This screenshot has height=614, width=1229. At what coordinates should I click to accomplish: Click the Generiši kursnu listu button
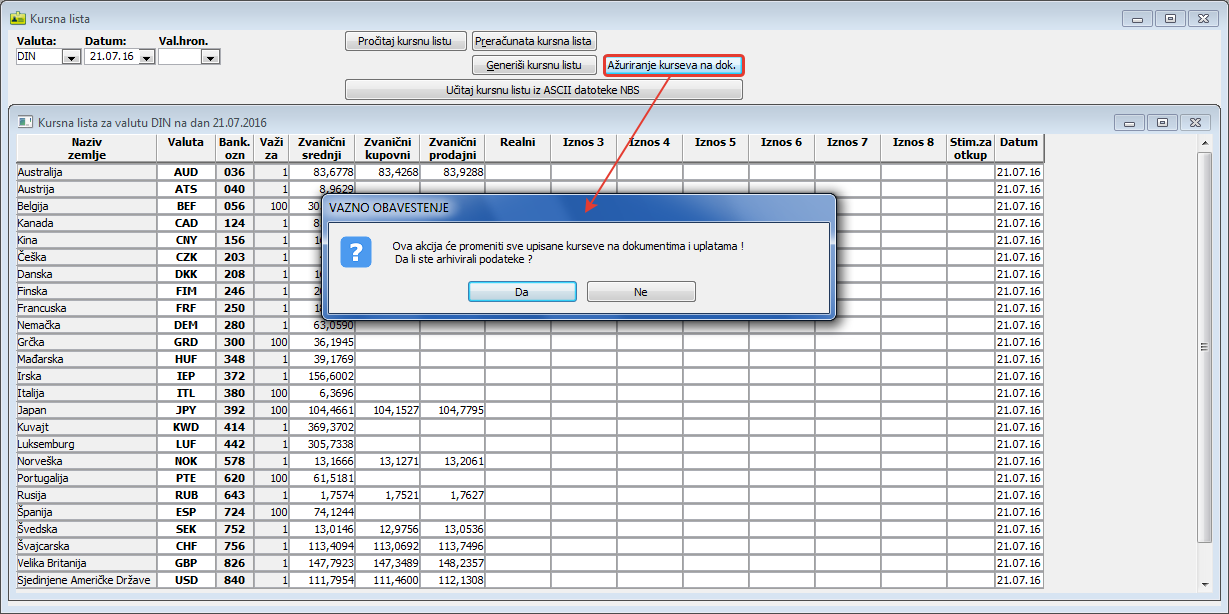pos(534,65)
